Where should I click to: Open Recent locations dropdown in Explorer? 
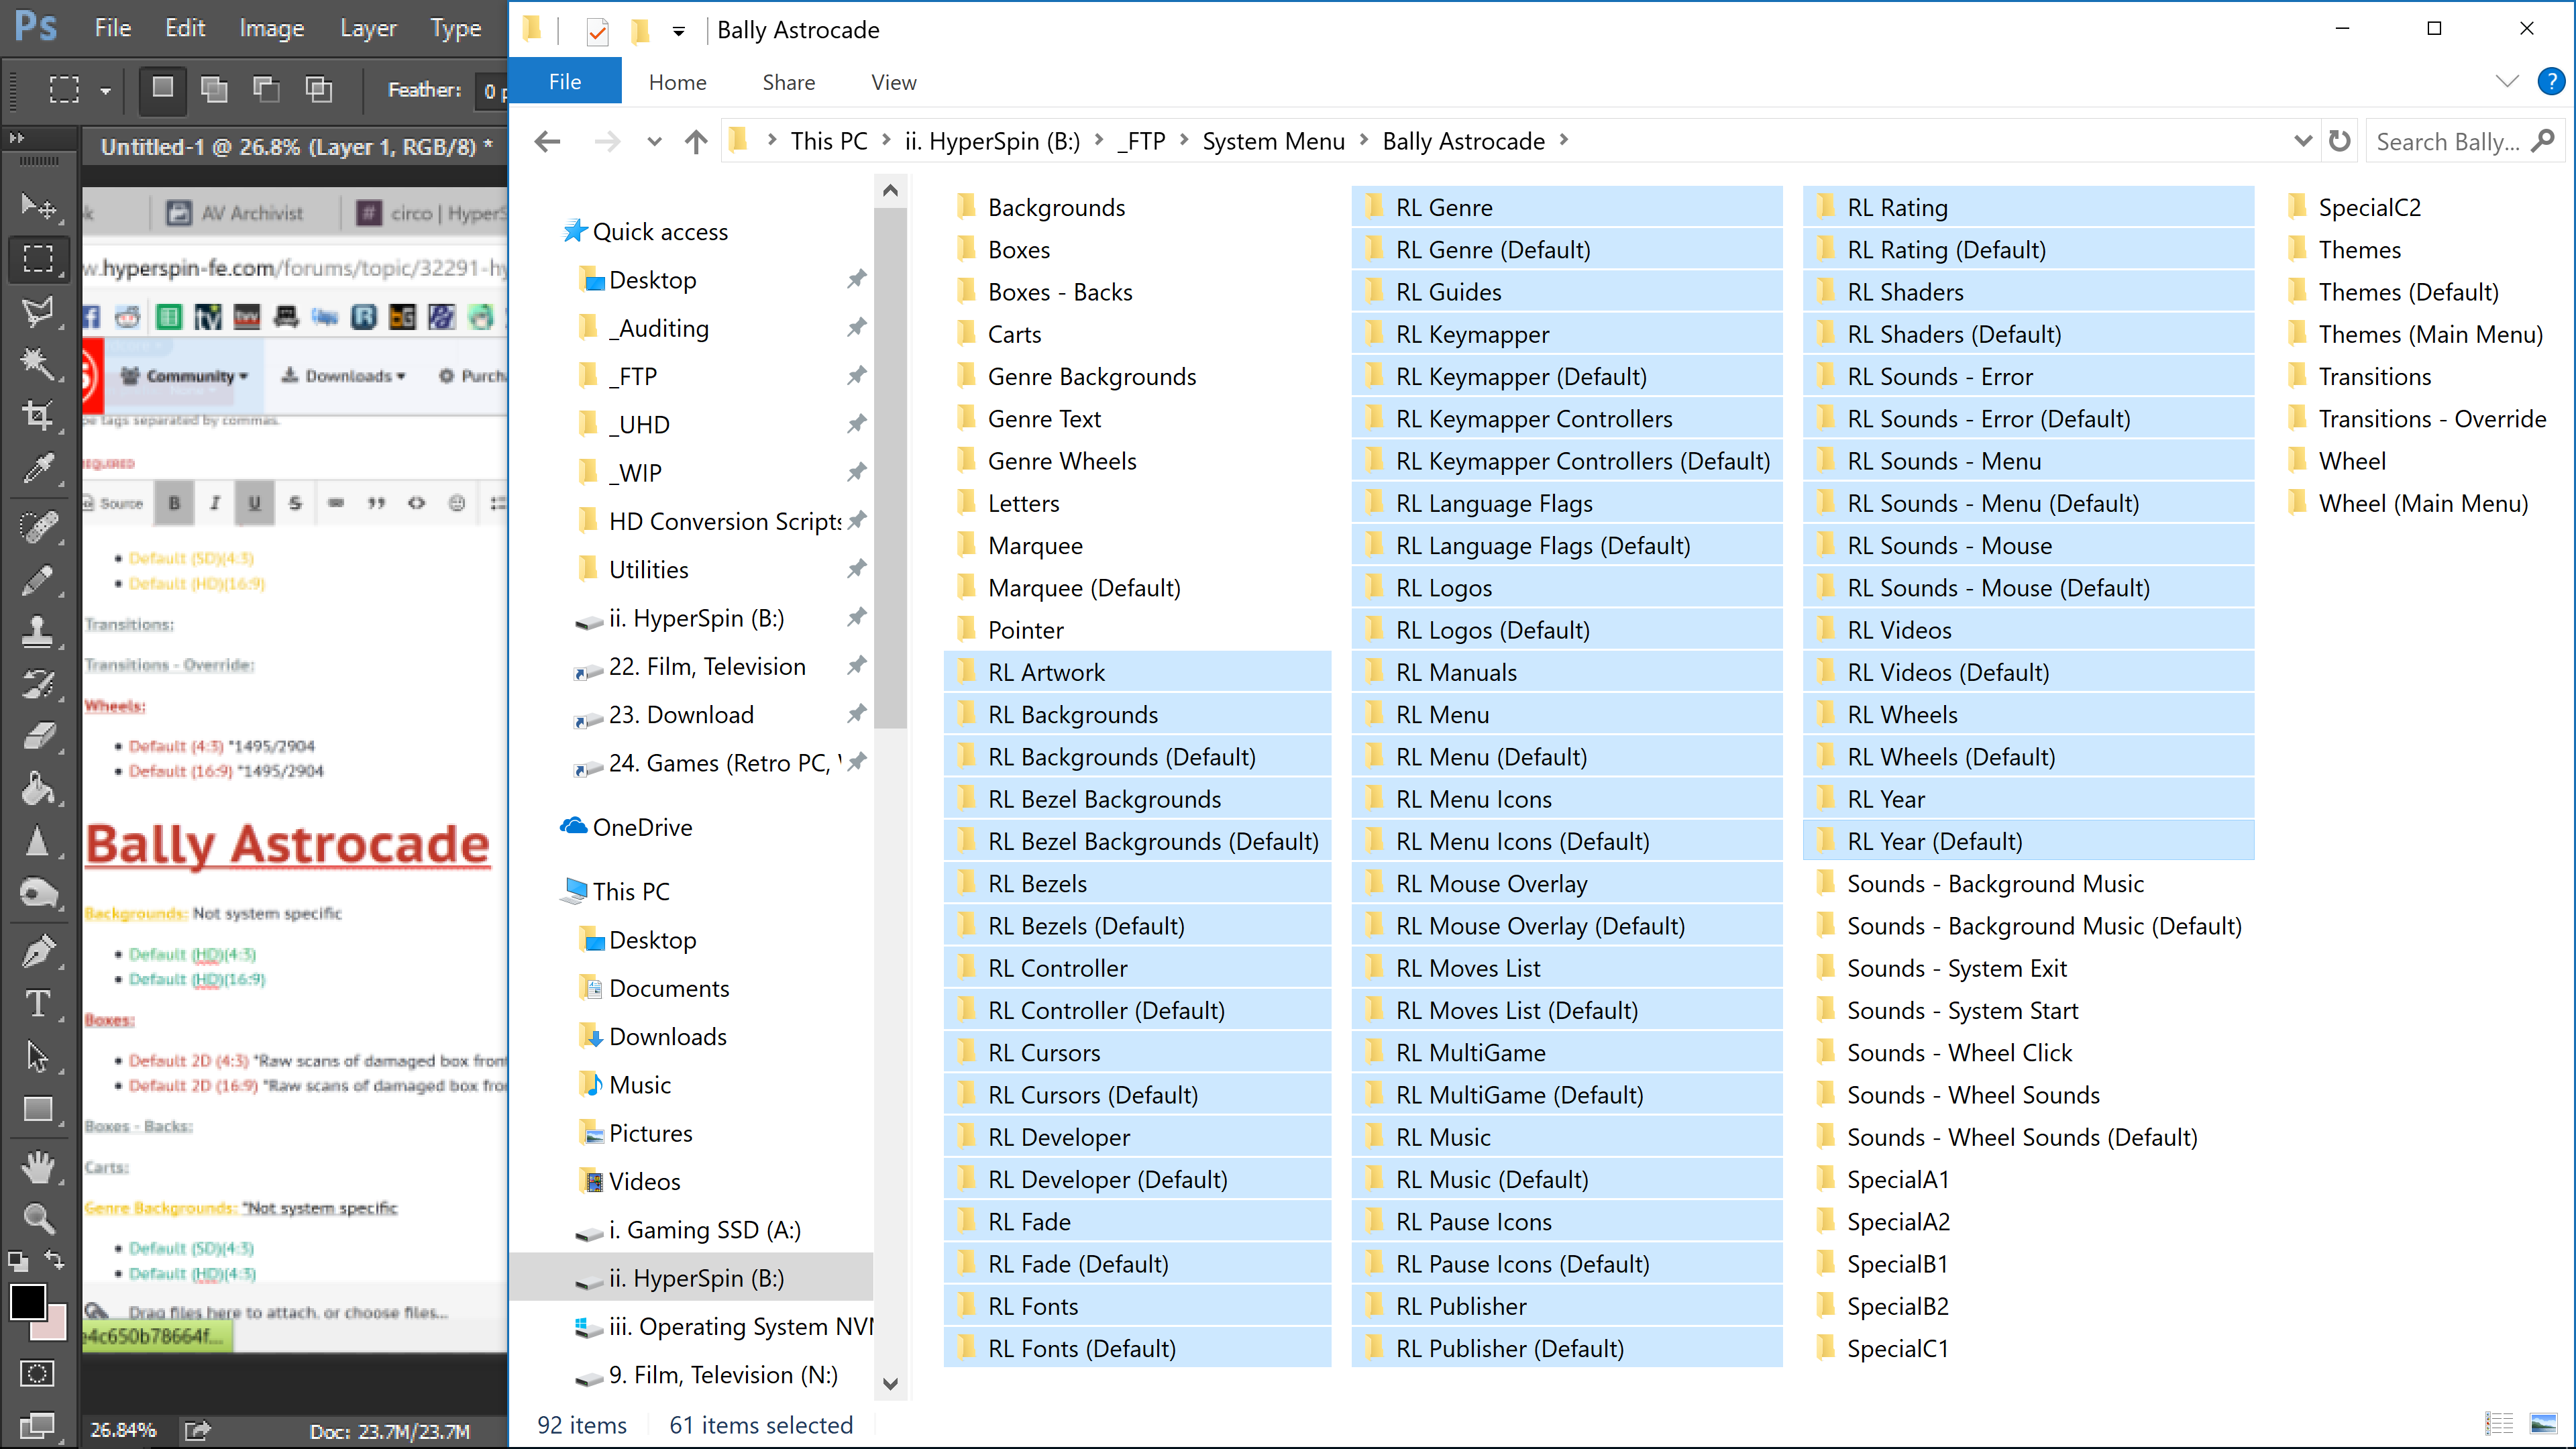click(x=654, y=142)
